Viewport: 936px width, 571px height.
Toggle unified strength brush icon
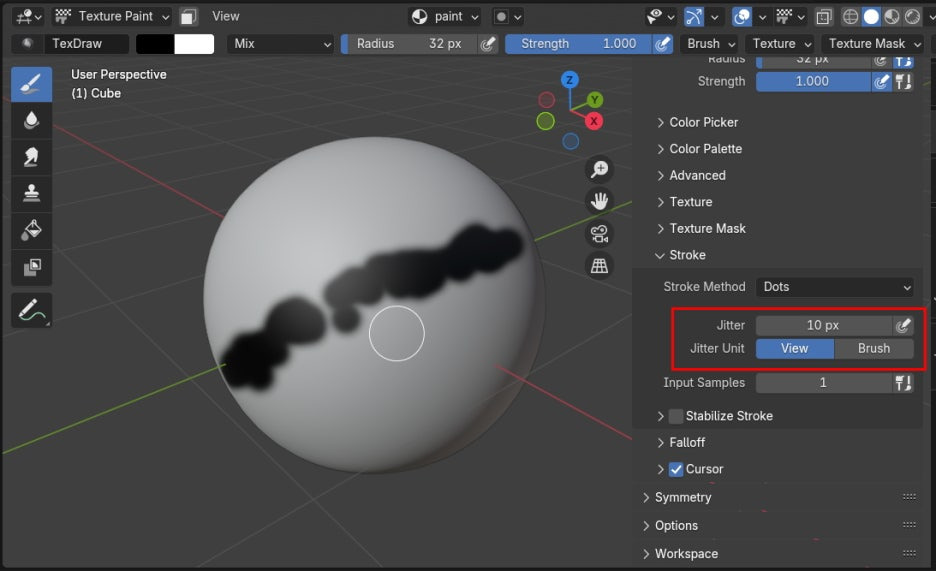click(903, 81)
